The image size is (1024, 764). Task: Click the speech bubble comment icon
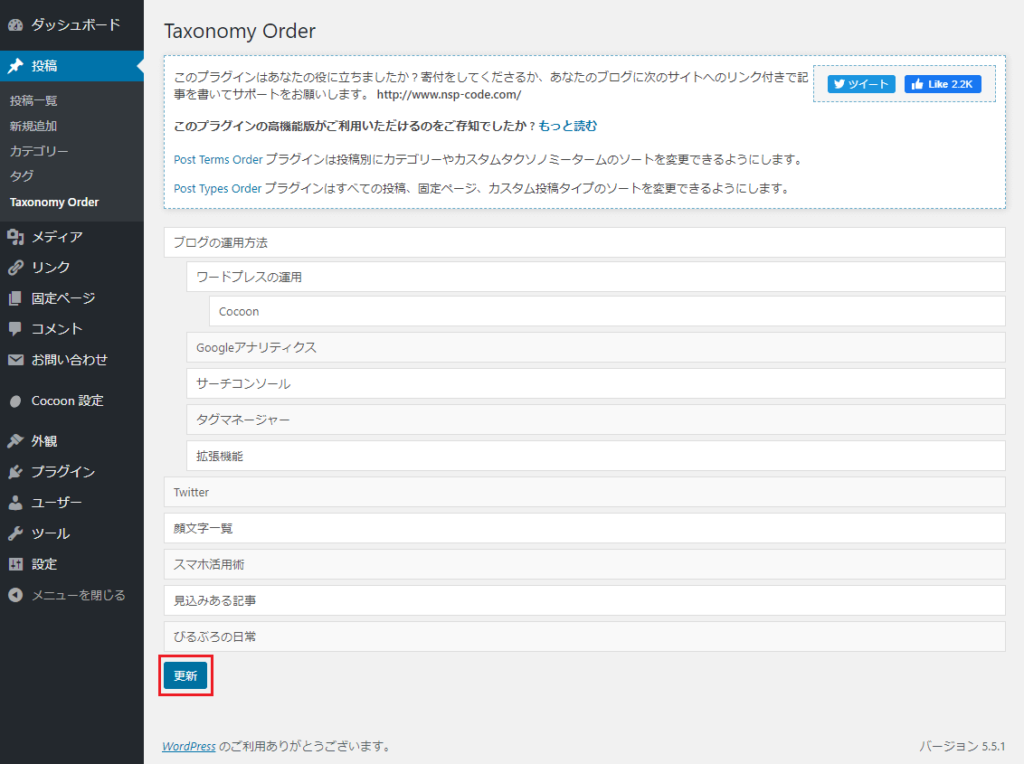(16, 329)
